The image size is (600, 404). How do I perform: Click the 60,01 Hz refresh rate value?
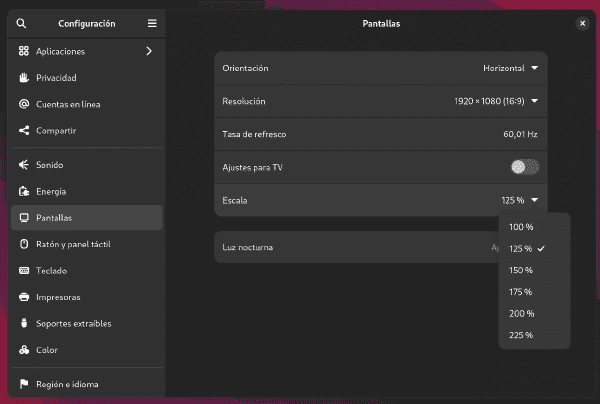tap(520, 134)
